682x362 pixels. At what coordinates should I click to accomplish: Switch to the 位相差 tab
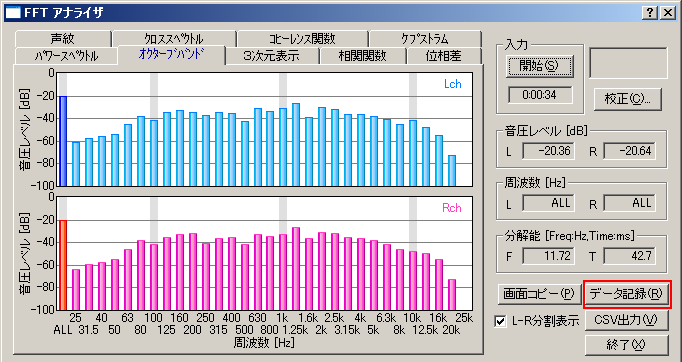pos(444,56)
